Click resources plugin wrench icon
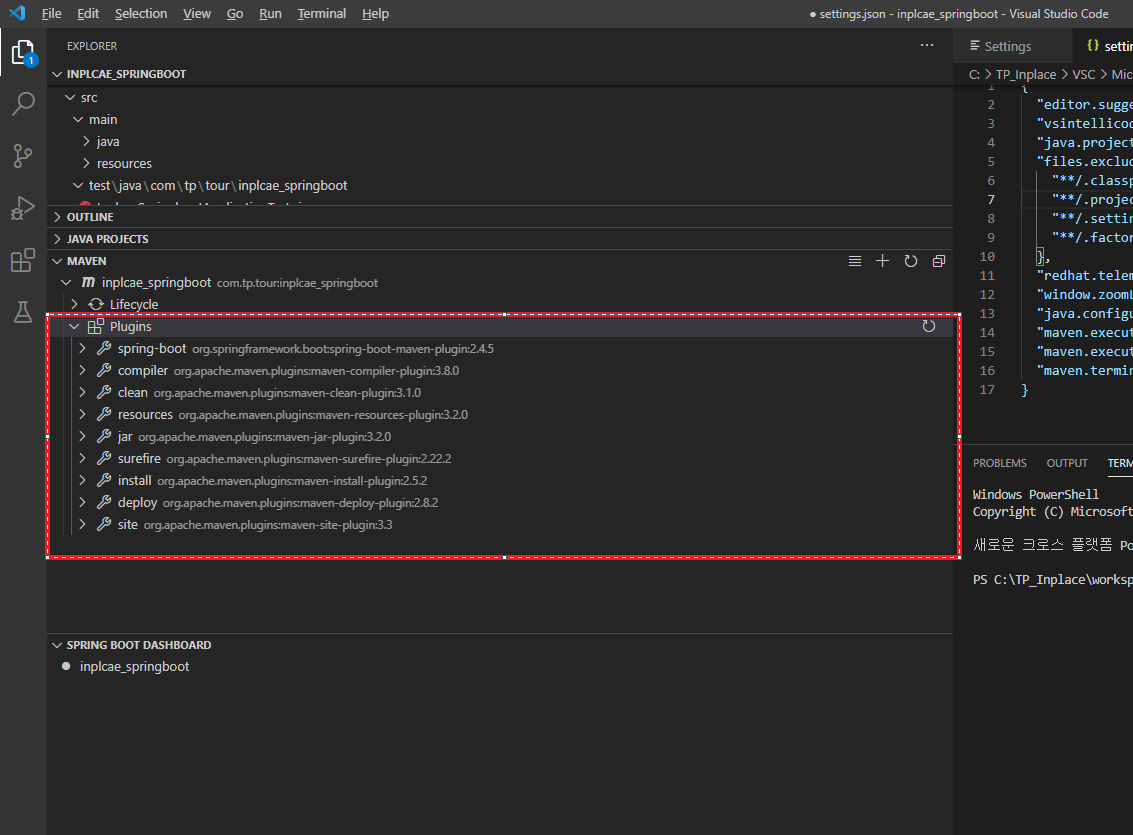The width and height of the screenshot is (1133, 835). (104, 415)
